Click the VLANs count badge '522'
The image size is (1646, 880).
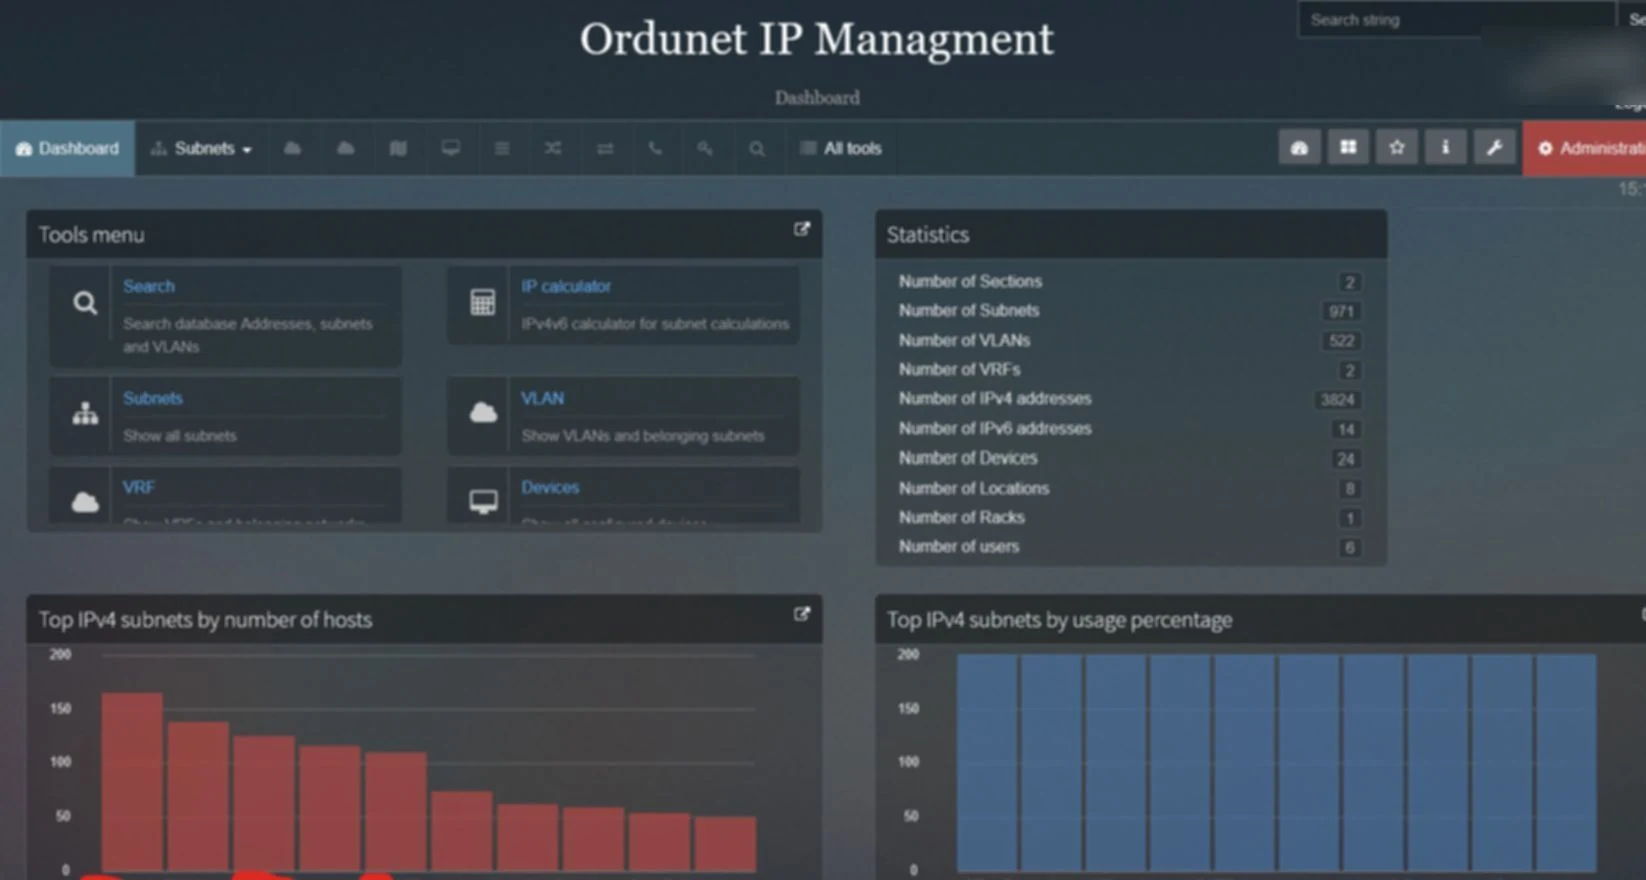click(x=1341, y=341)
